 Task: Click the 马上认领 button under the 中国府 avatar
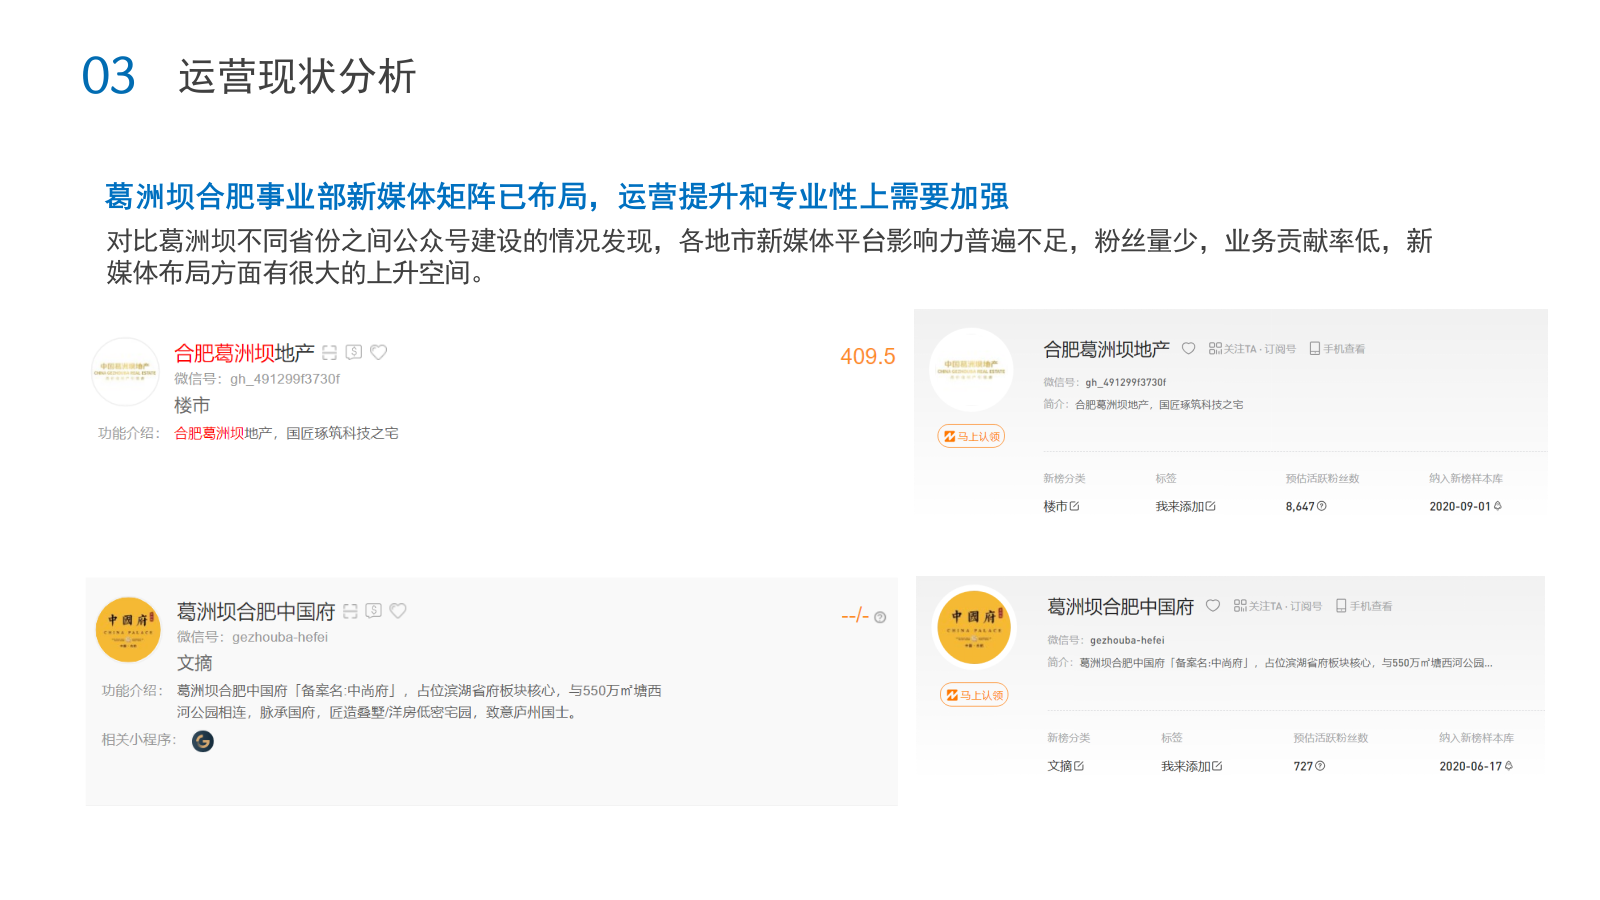click(974, 695)
